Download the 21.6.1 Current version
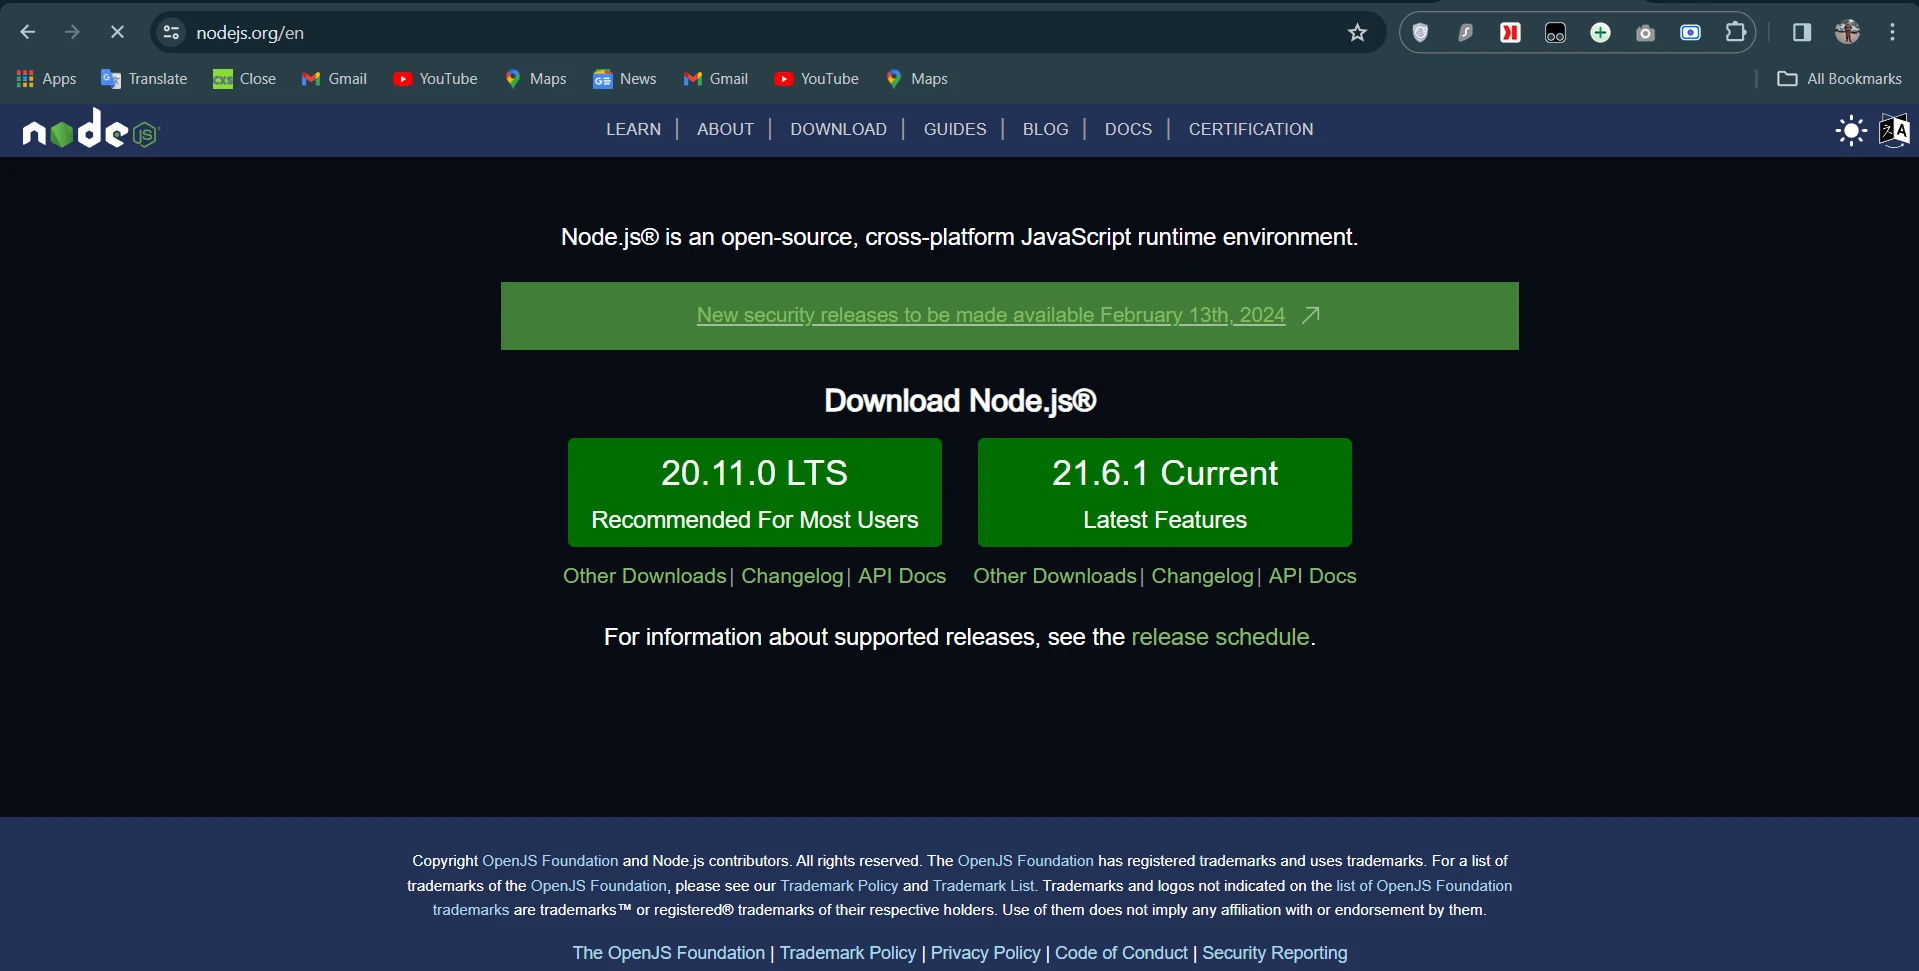The height and width of the screenshot is (971, 1919). (x=1165, y=493)
